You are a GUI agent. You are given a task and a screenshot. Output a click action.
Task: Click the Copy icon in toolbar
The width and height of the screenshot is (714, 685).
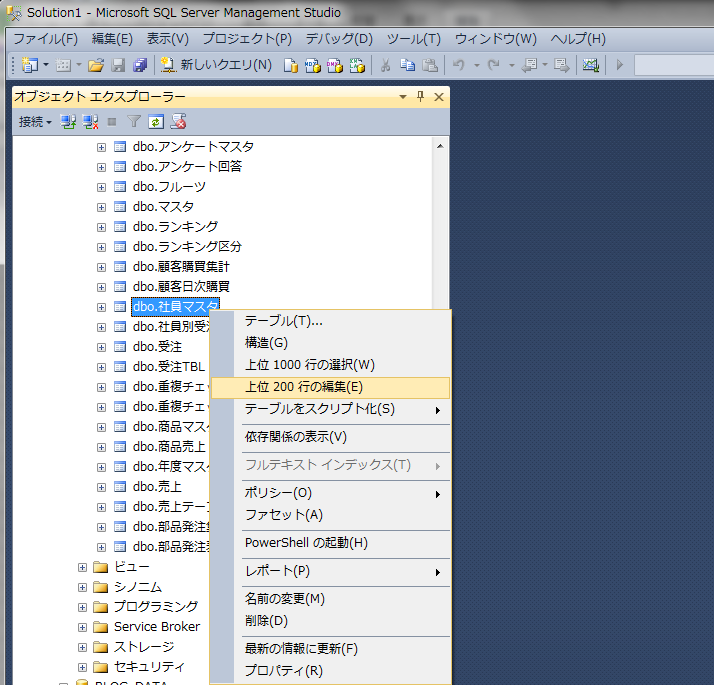tap(408, 65)
